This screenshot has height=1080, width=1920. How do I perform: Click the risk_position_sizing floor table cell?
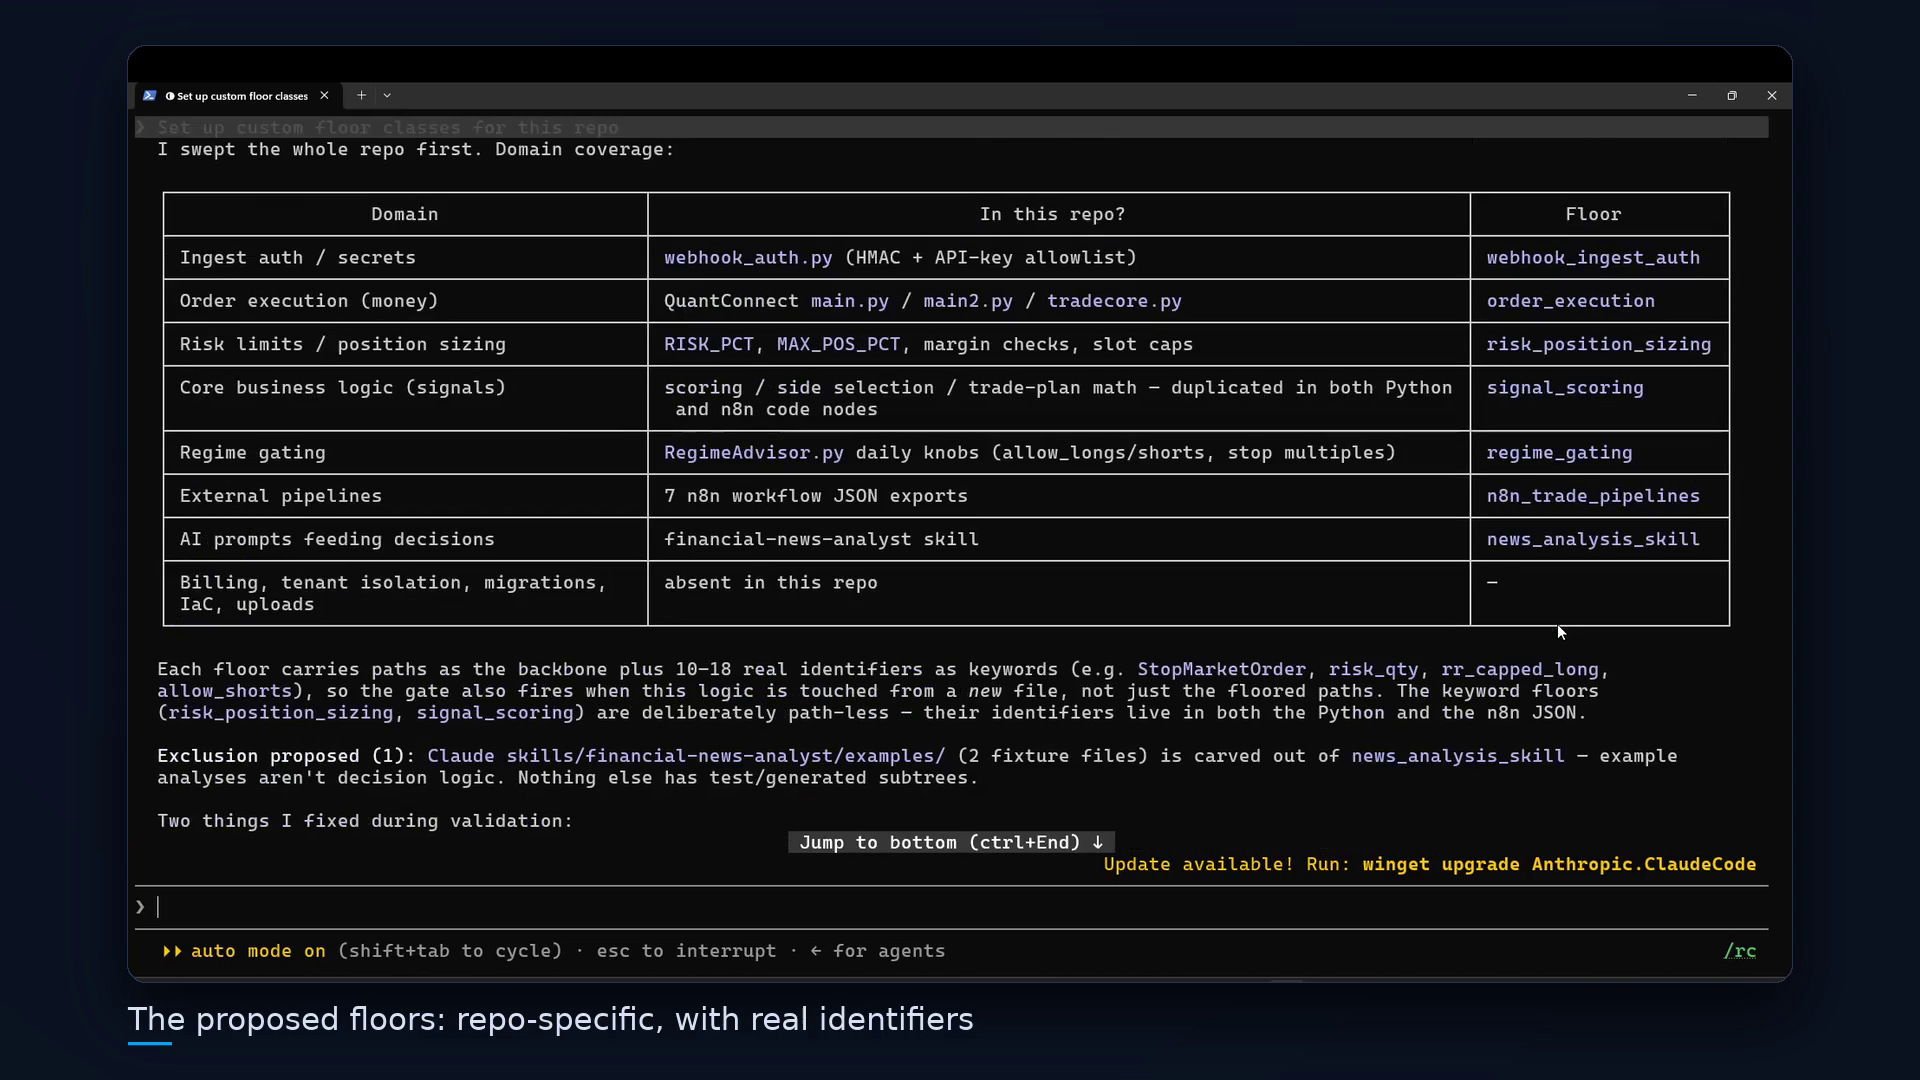1599,344
